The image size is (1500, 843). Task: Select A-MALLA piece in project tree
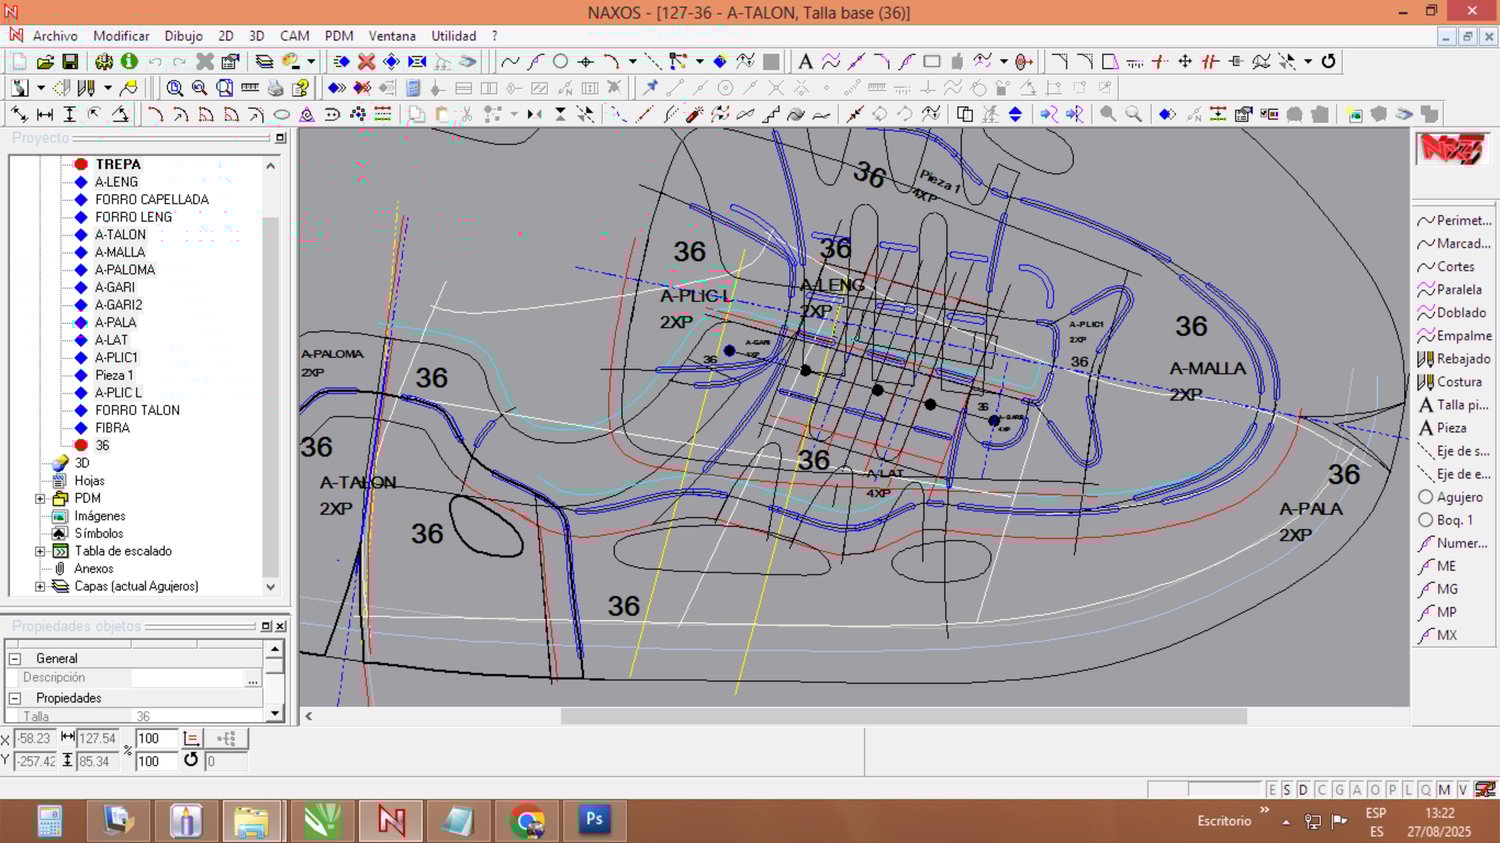tap(119, 252)
